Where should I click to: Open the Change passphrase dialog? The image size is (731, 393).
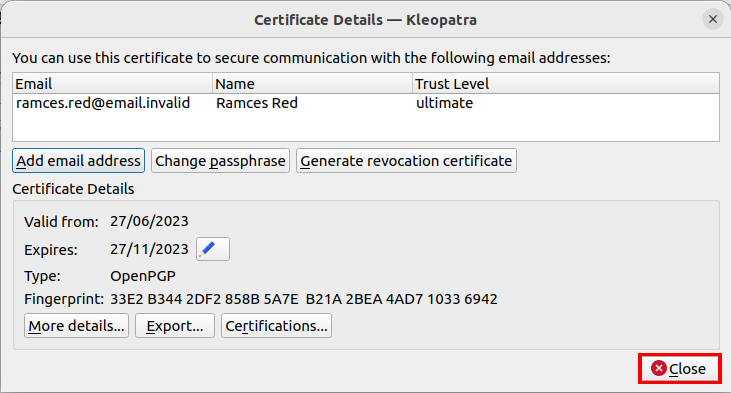220,161
